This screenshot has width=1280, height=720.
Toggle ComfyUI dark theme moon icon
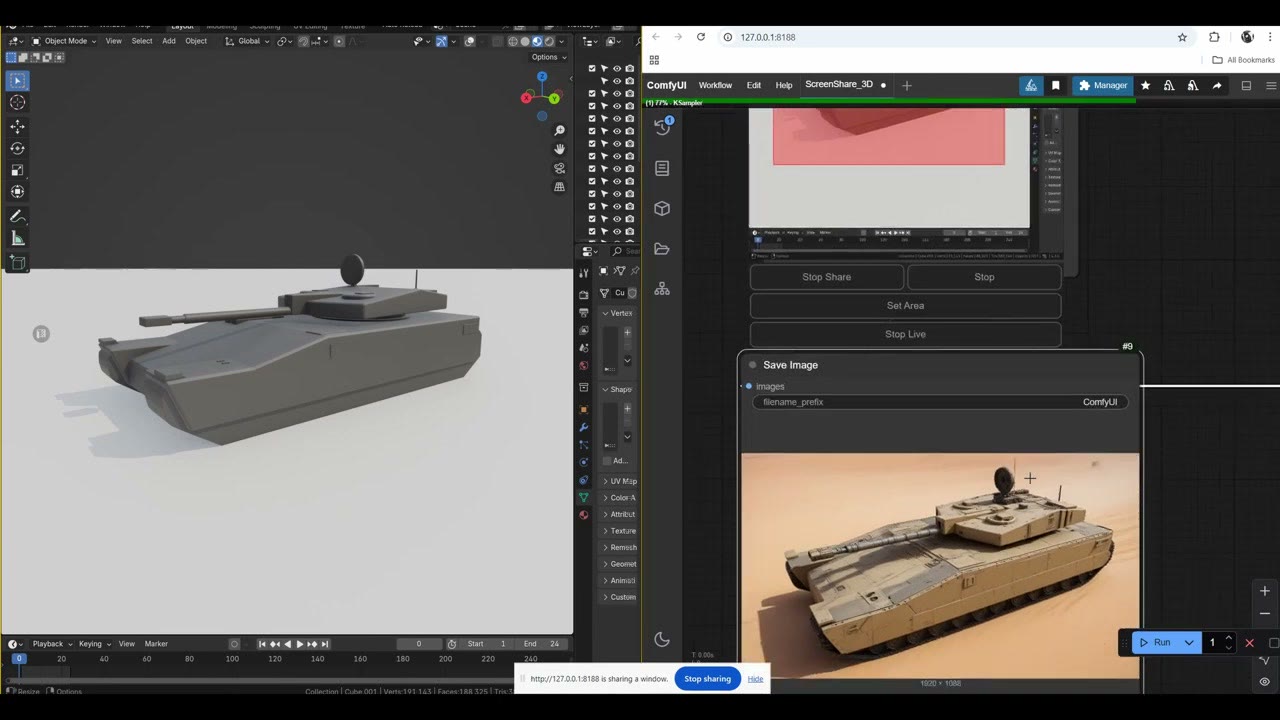[662, 639]
